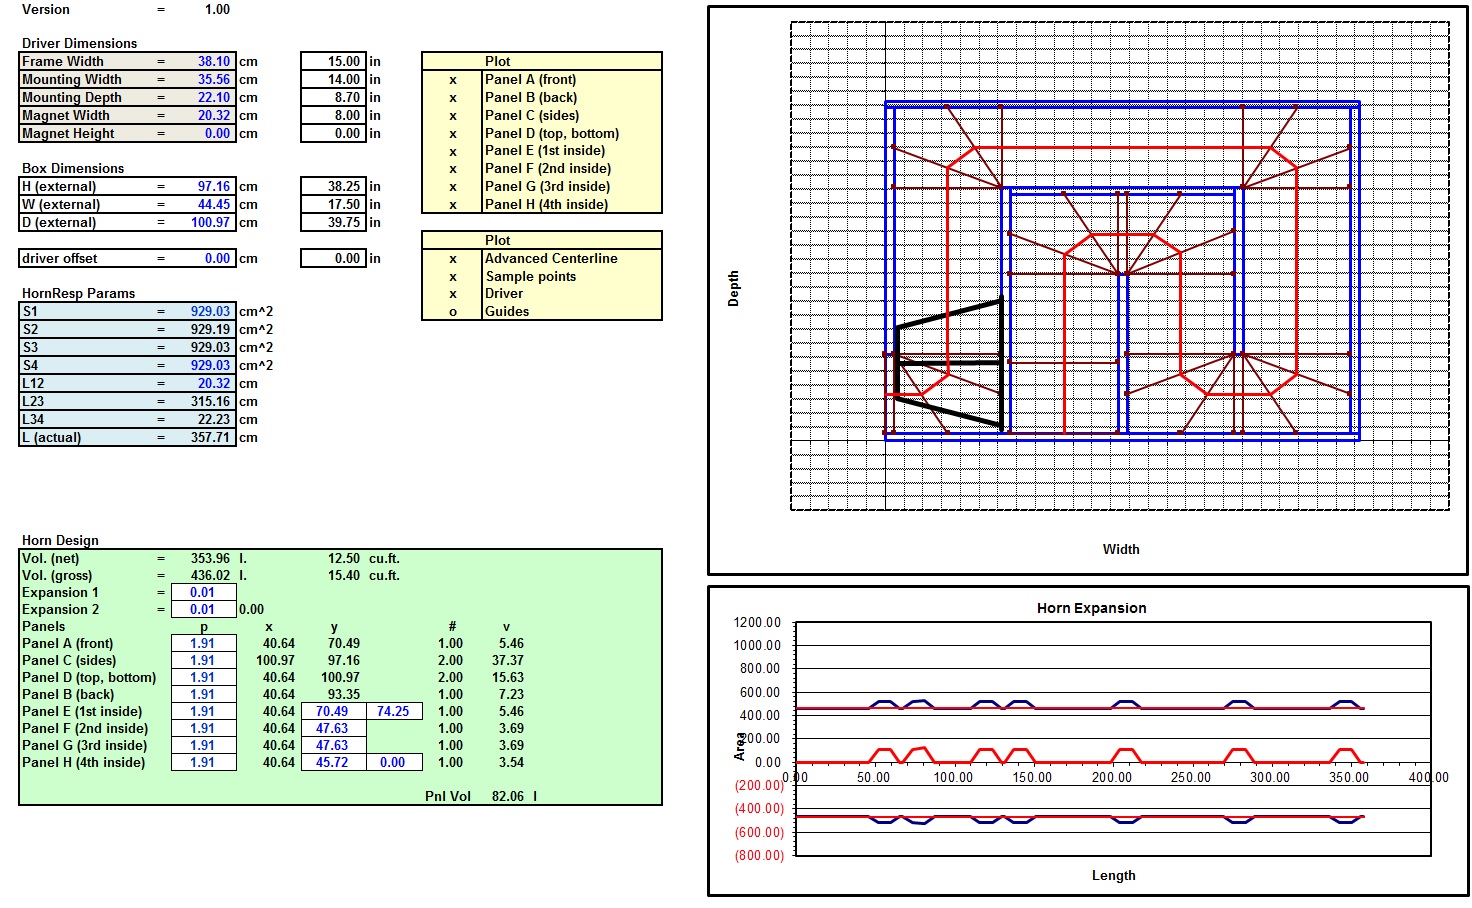This screenshot has width=1472, height=908.
Task: Toggle the Driver plot marker
Action: 452,294
